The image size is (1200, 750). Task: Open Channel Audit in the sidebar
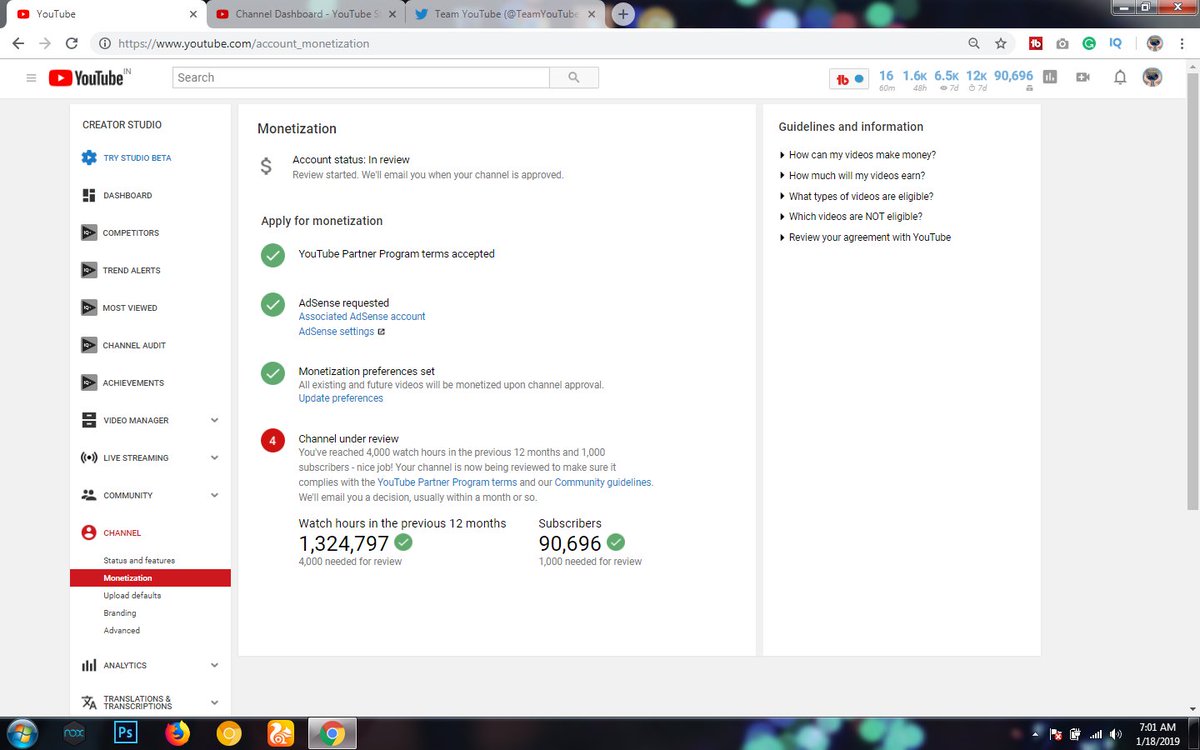pos(134,345)
